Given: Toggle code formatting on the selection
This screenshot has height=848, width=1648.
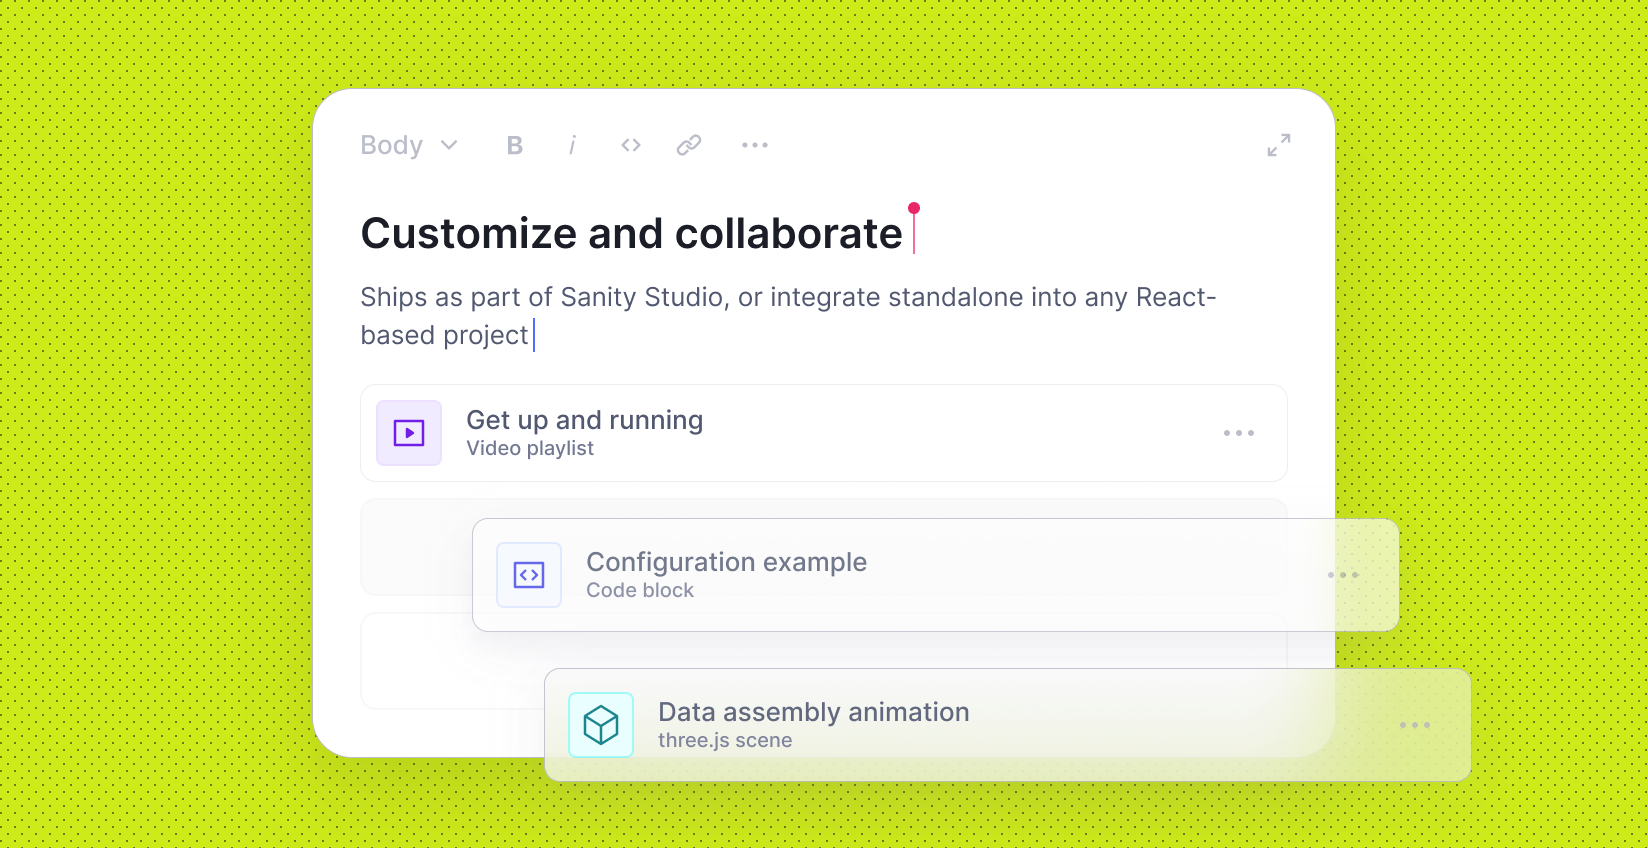Looking at the screenshot, I should pos(630,145).
